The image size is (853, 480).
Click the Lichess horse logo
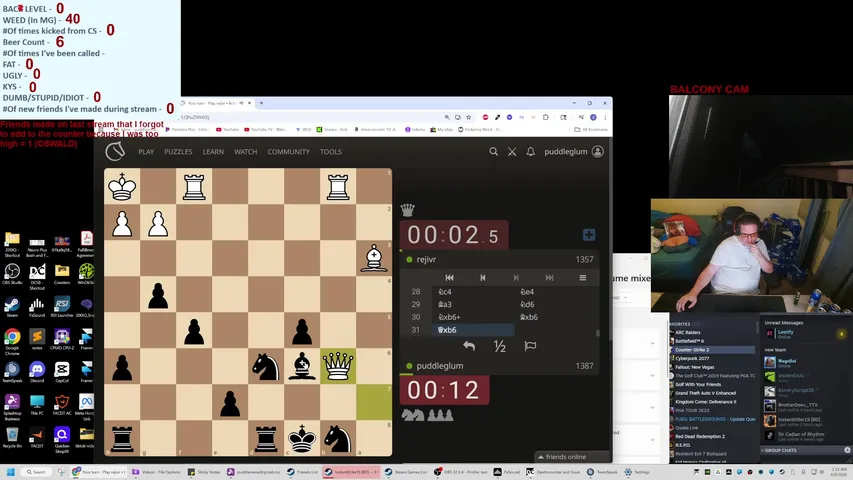coord(115,151)
